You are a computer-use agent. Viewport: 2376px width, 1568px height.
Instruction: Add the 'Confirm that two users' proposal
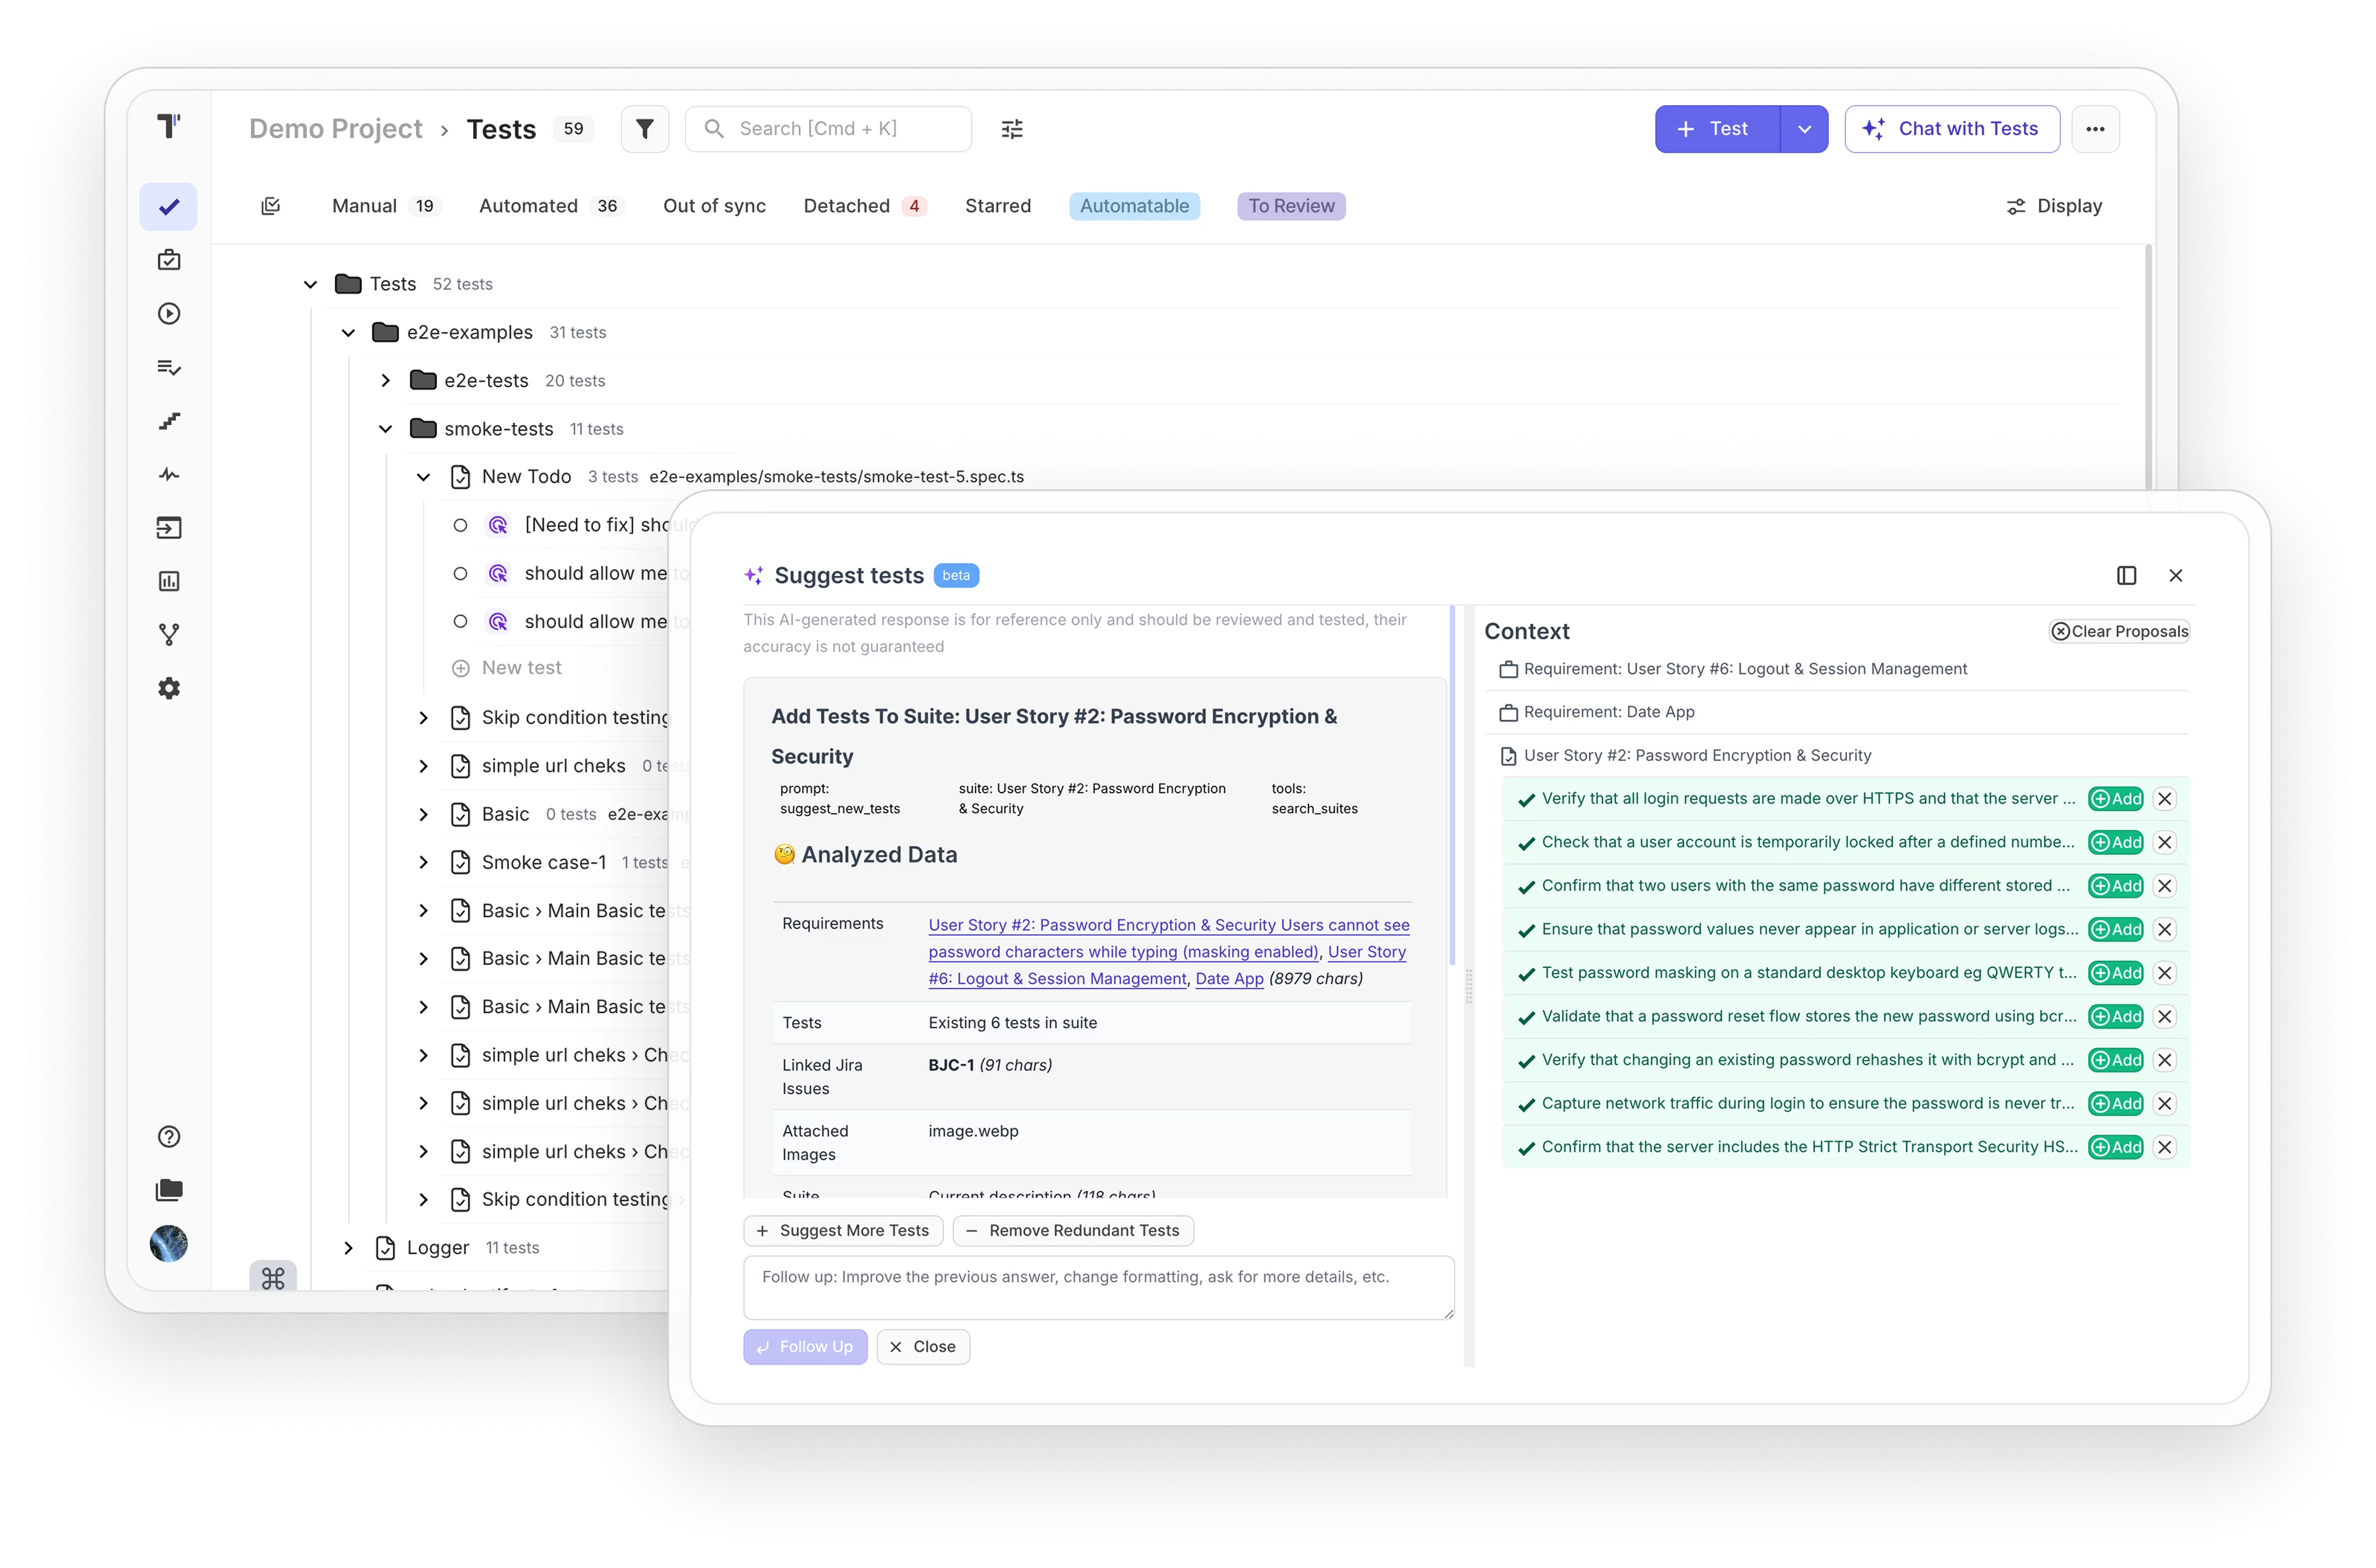(2116, 886)
